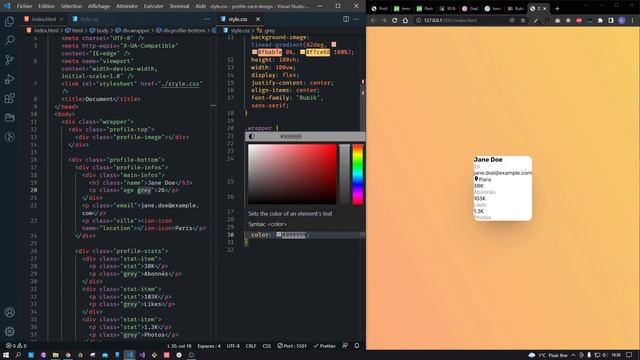Toggle color mode in color picker header
The height and width of the screenshot is (360, 640).
pos(251,136)
